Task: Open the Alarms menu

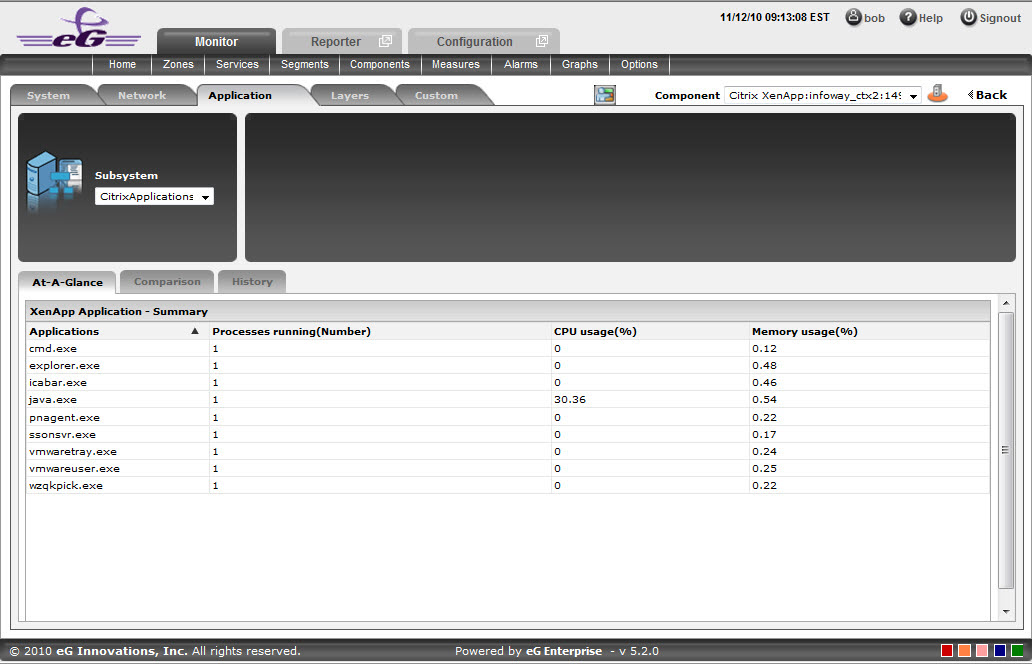Action: point(521,65)
